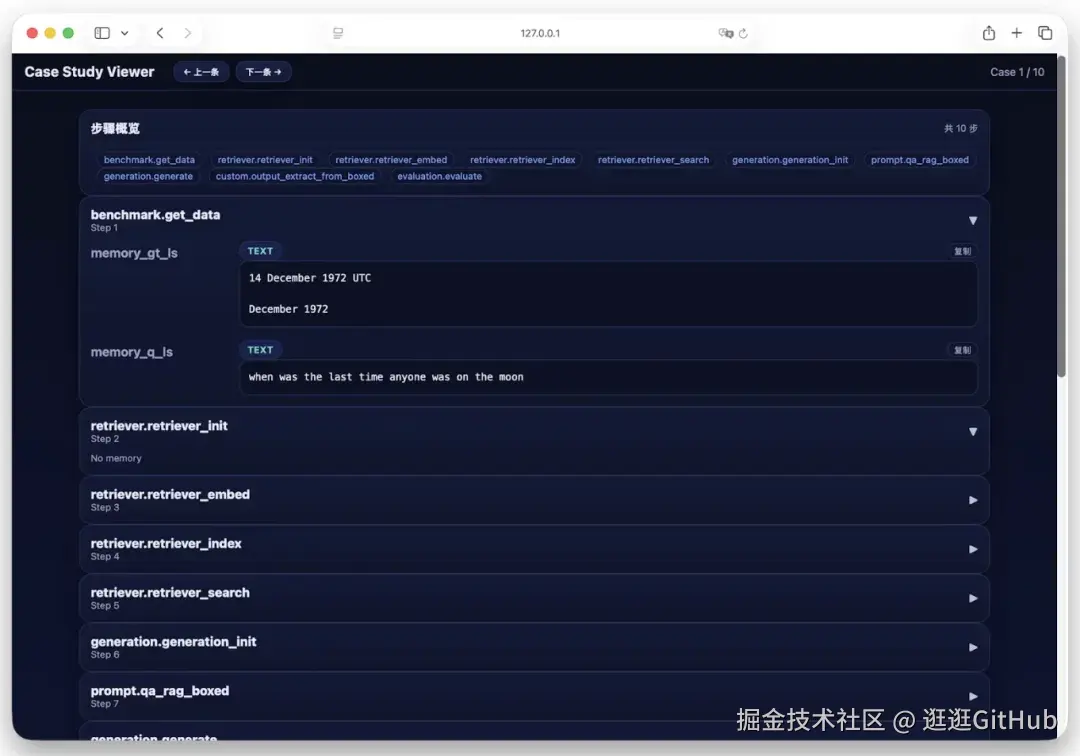Expand the retriever.retriever_search step
Image resolution: width=1080 pixels, height=756 pixels.
pos(972,598)
